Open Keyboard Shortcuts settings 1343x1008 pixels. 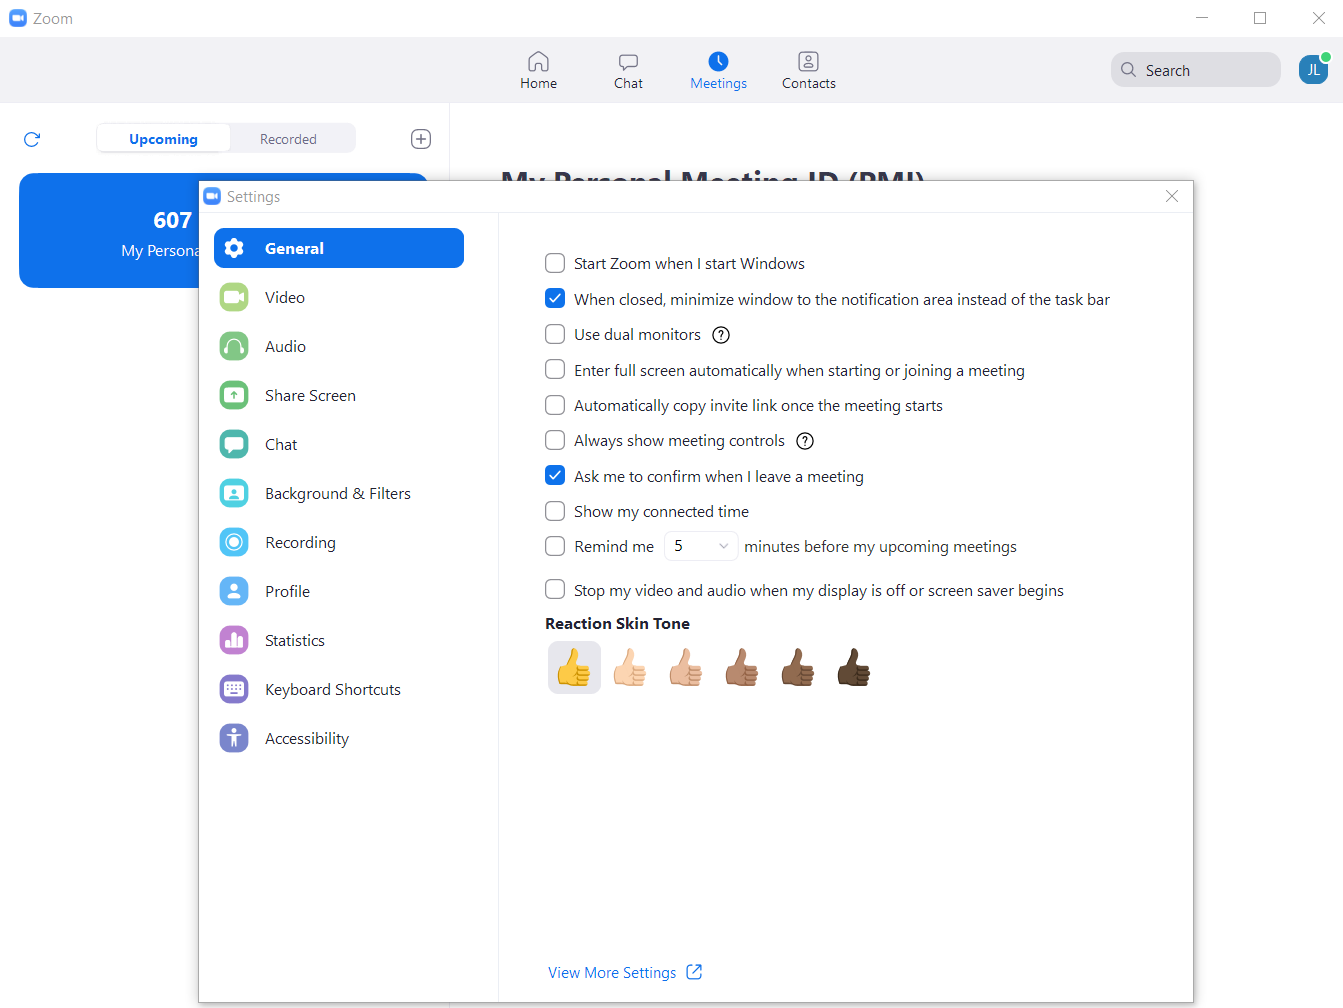pyautogui.click(x=339, y=689)
